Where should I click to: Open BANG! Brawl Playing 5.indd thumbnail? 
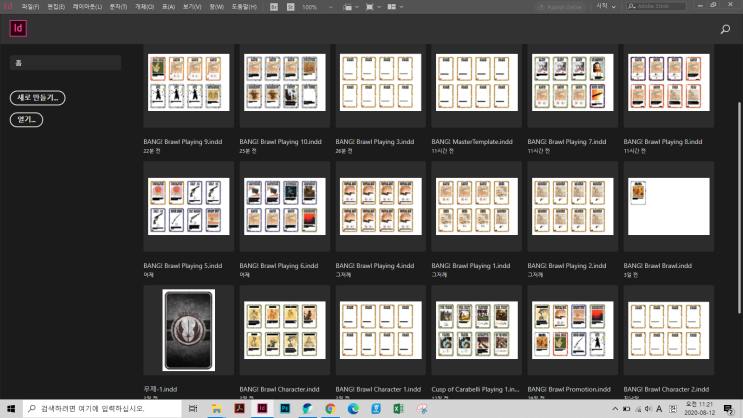[189, 207]
